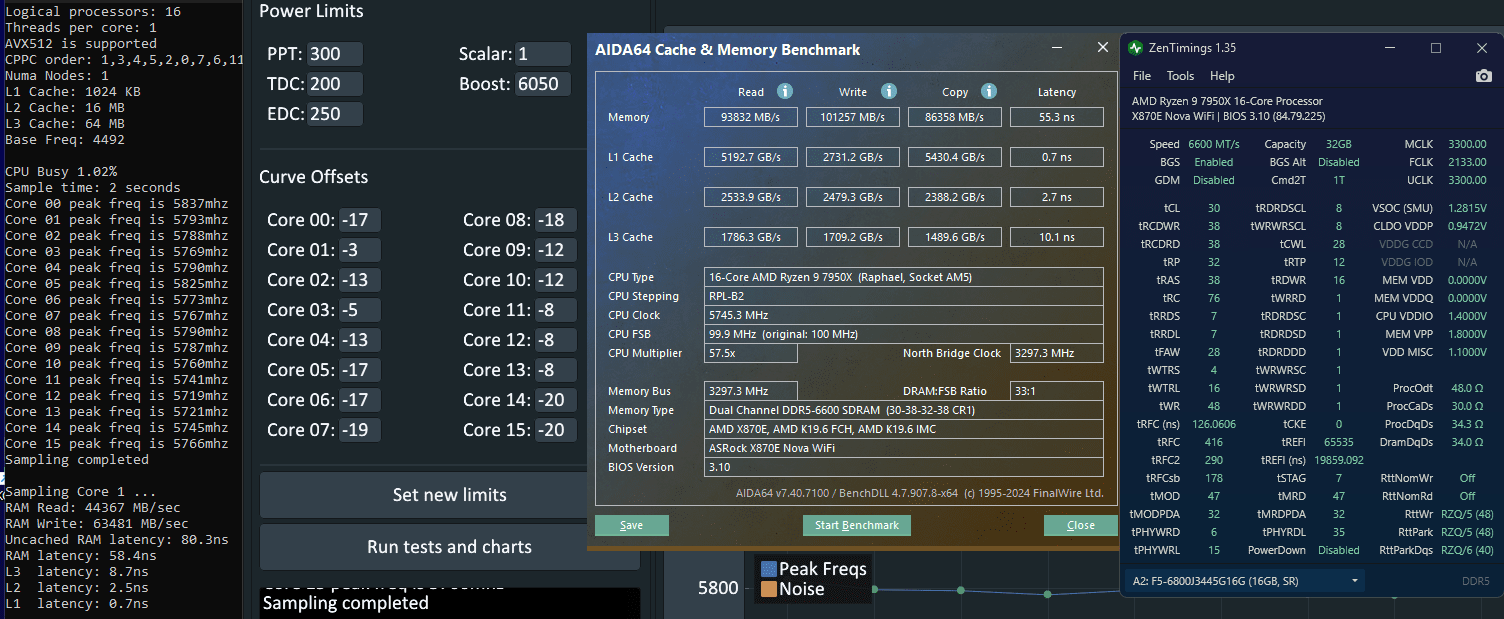Maximize the ZenTimings window
Viewport: 1504px width, 619px height.
click(x=1436, y=48)
